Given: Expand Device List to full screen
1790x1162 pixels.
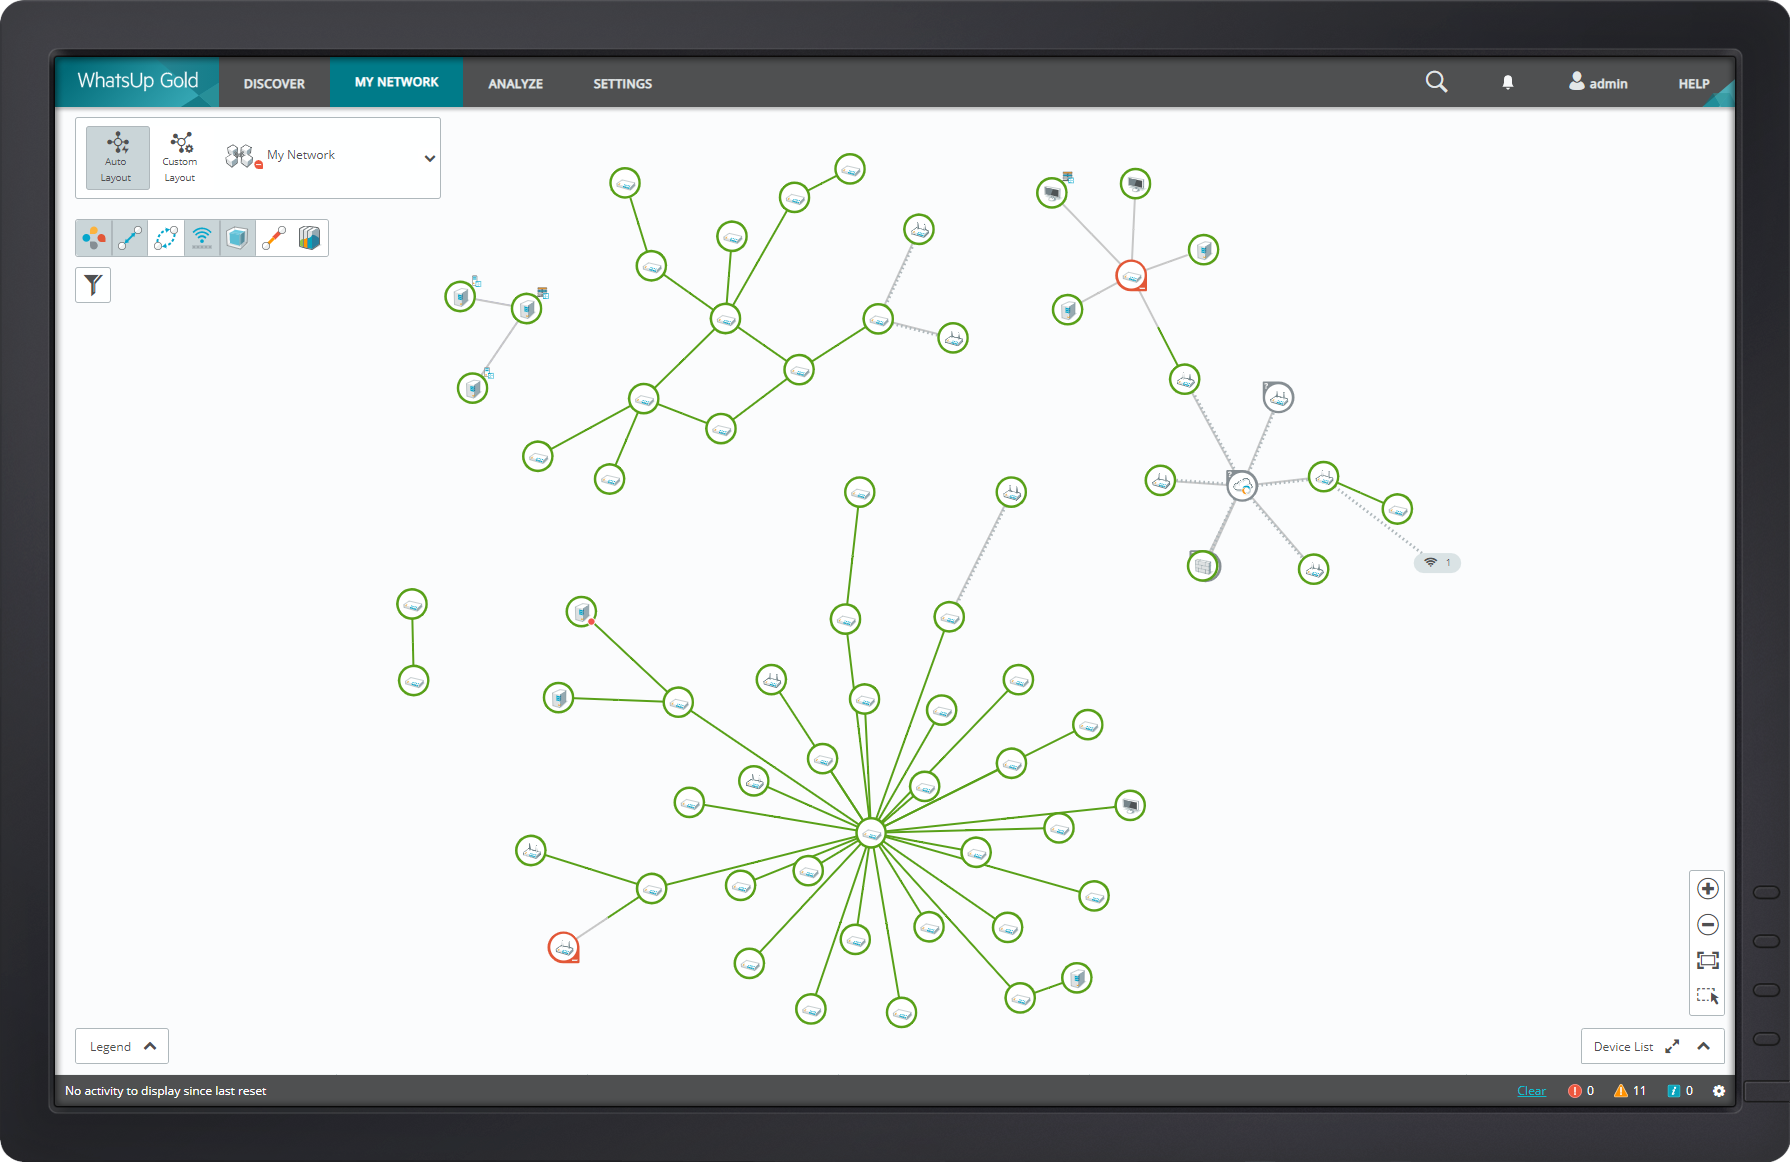Looking at the screenshot, I should (x=1672, y=1046).
